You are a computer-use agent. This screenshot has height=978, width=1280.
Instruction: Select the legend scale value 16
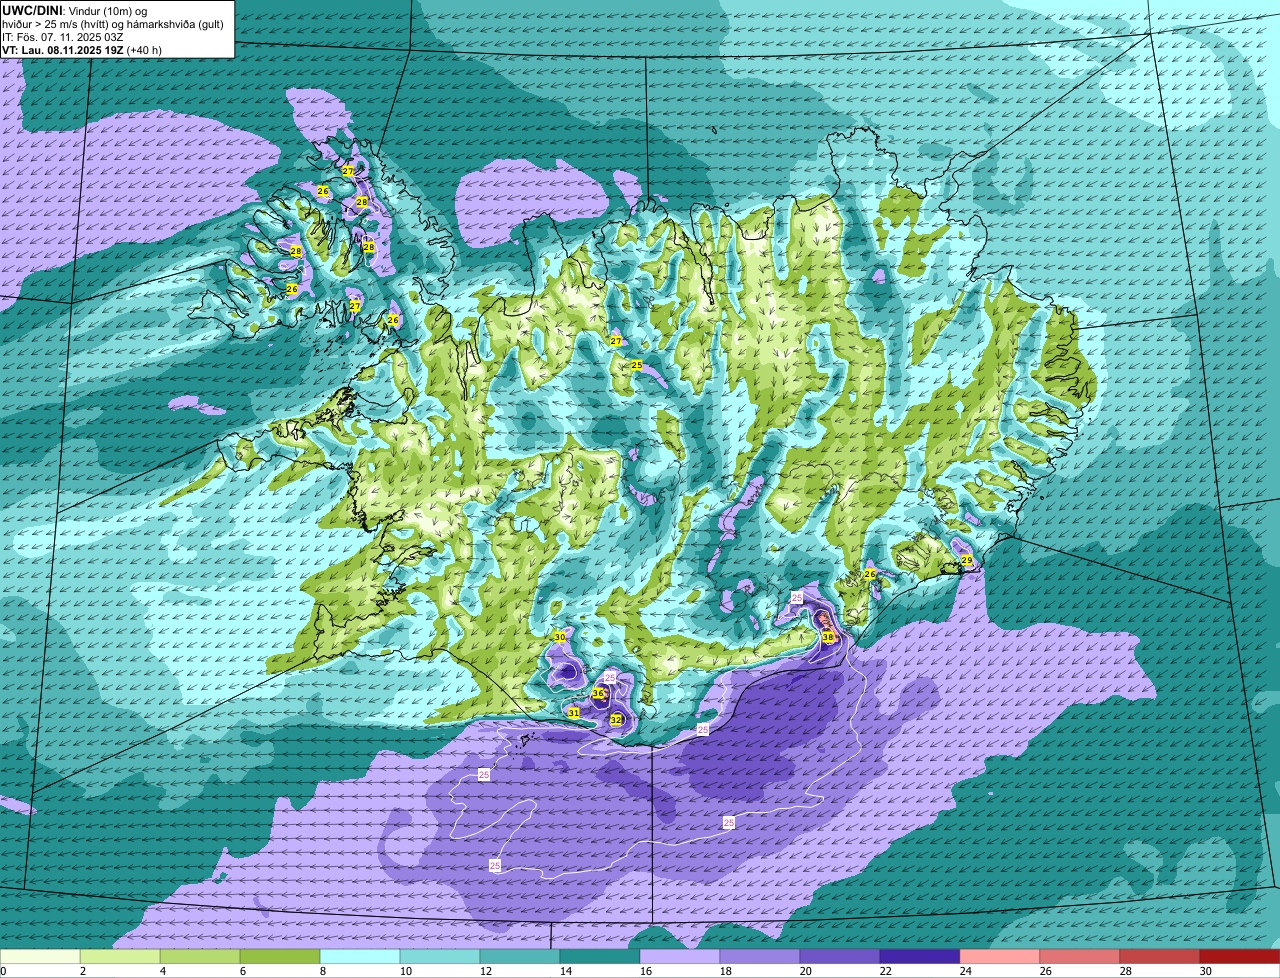(645, 971)
